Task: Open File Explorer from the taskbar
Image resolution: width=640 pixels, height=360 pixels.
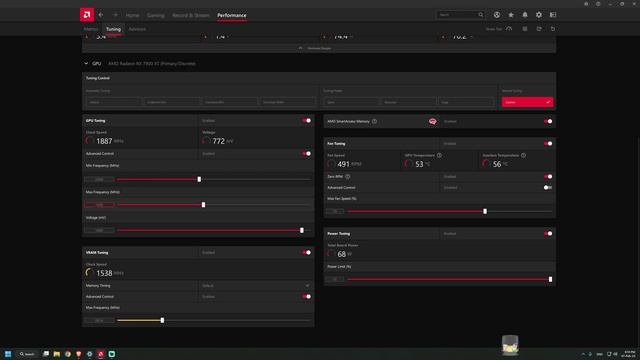Action: point(57,354)
